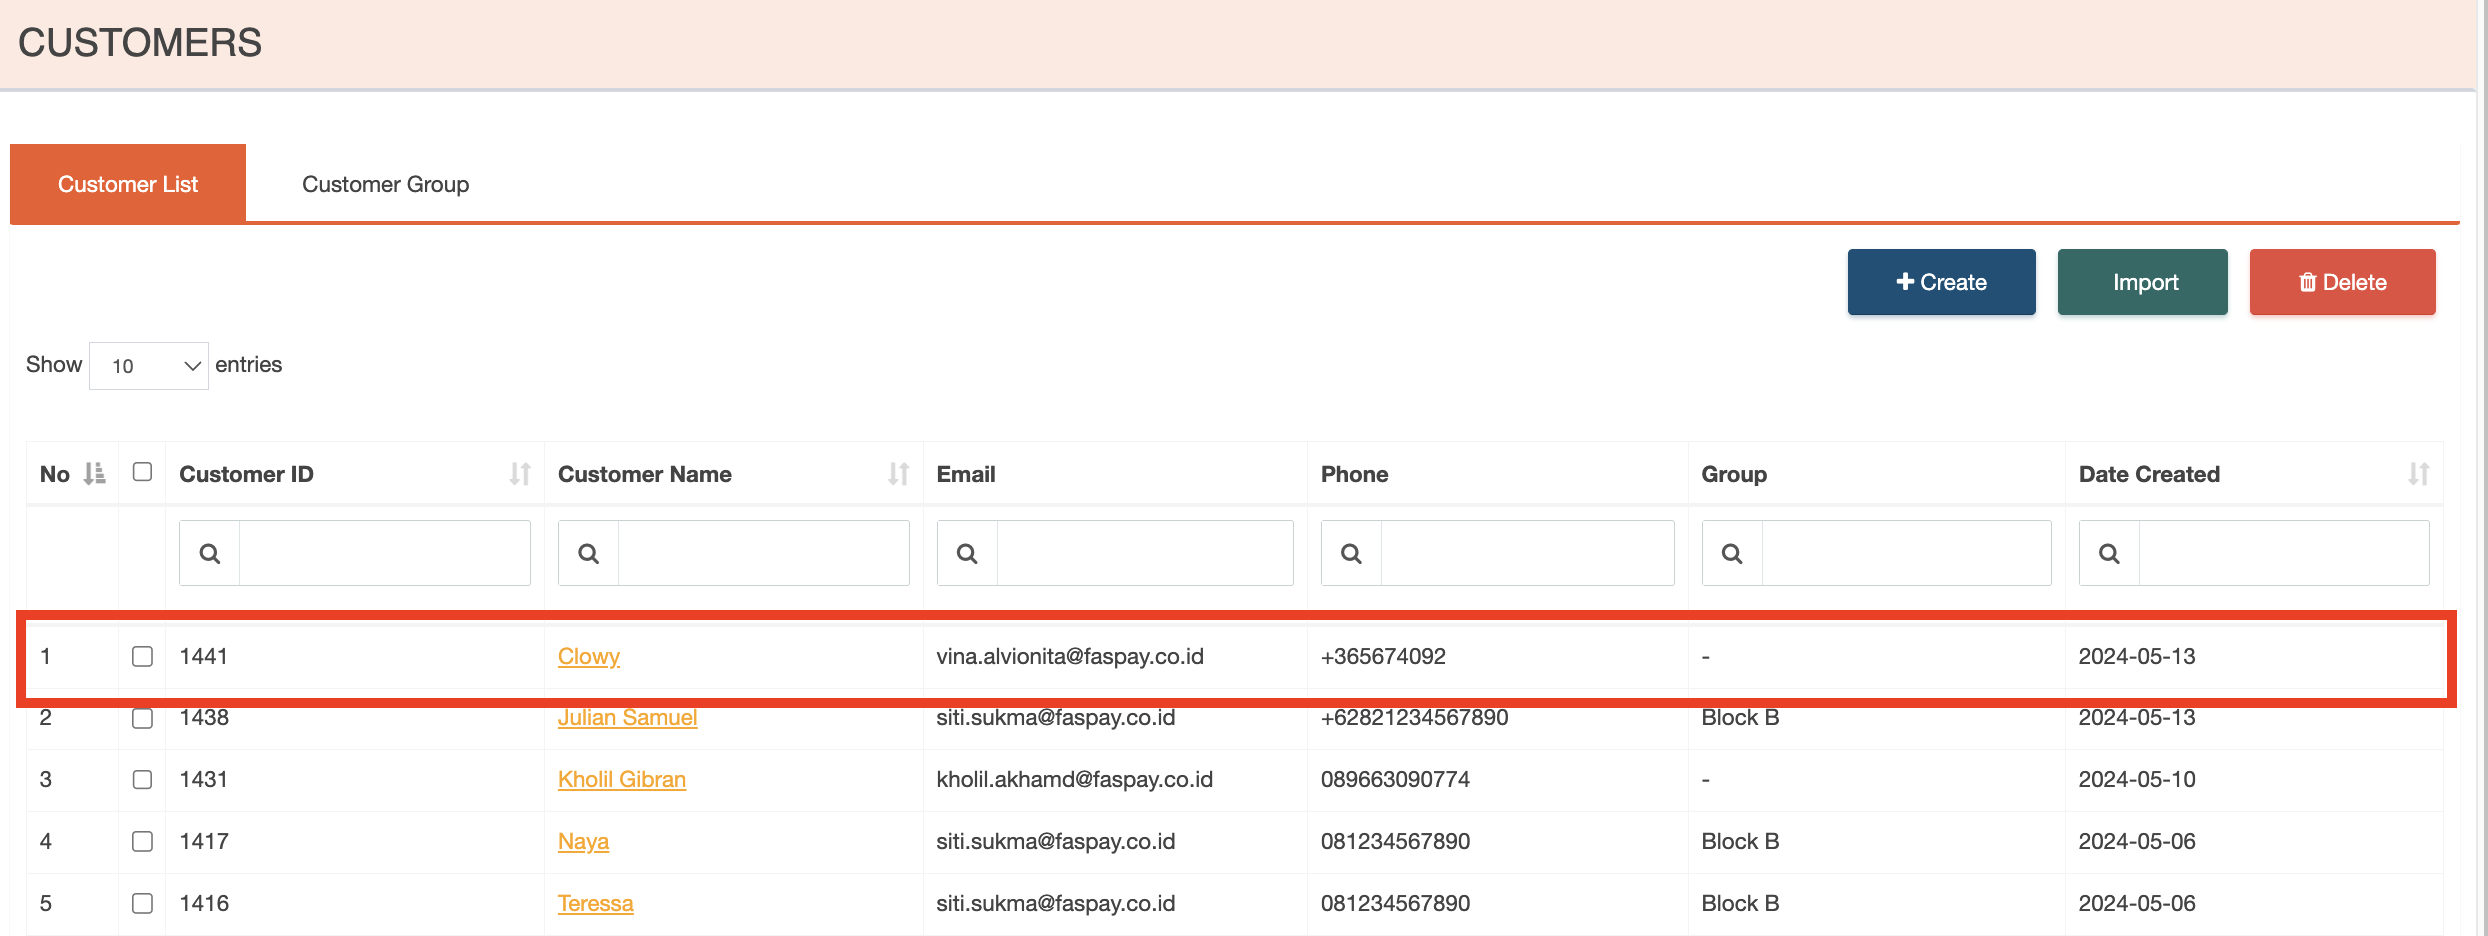2488x936 pixels.
Task: Click the Email filter search icon
Action: coord(967,553)
